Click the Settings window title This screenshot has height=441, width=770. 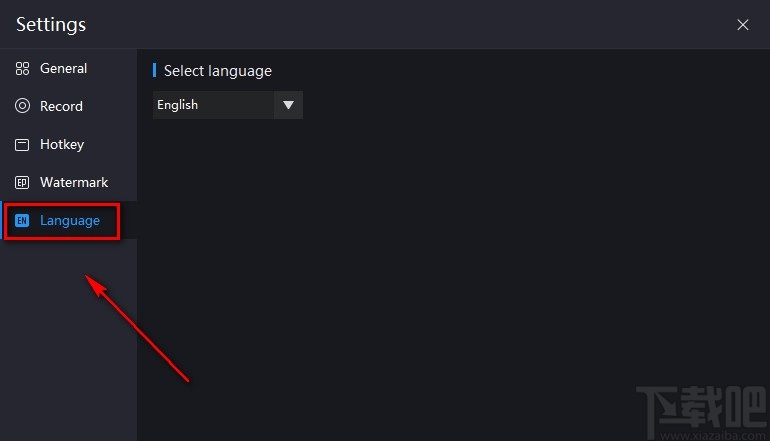coord(51,25)
